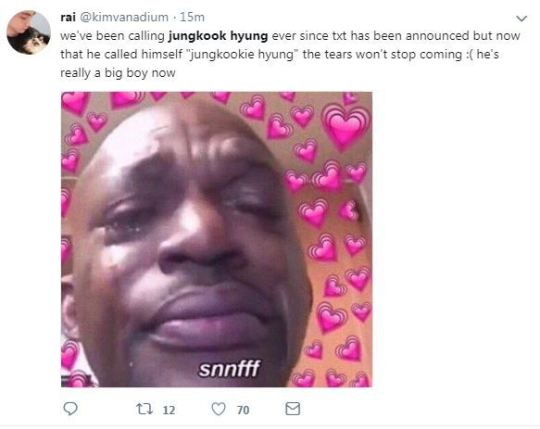View the retweet count of 12
The image size is (540, 429).
click(x=169, y=410)
